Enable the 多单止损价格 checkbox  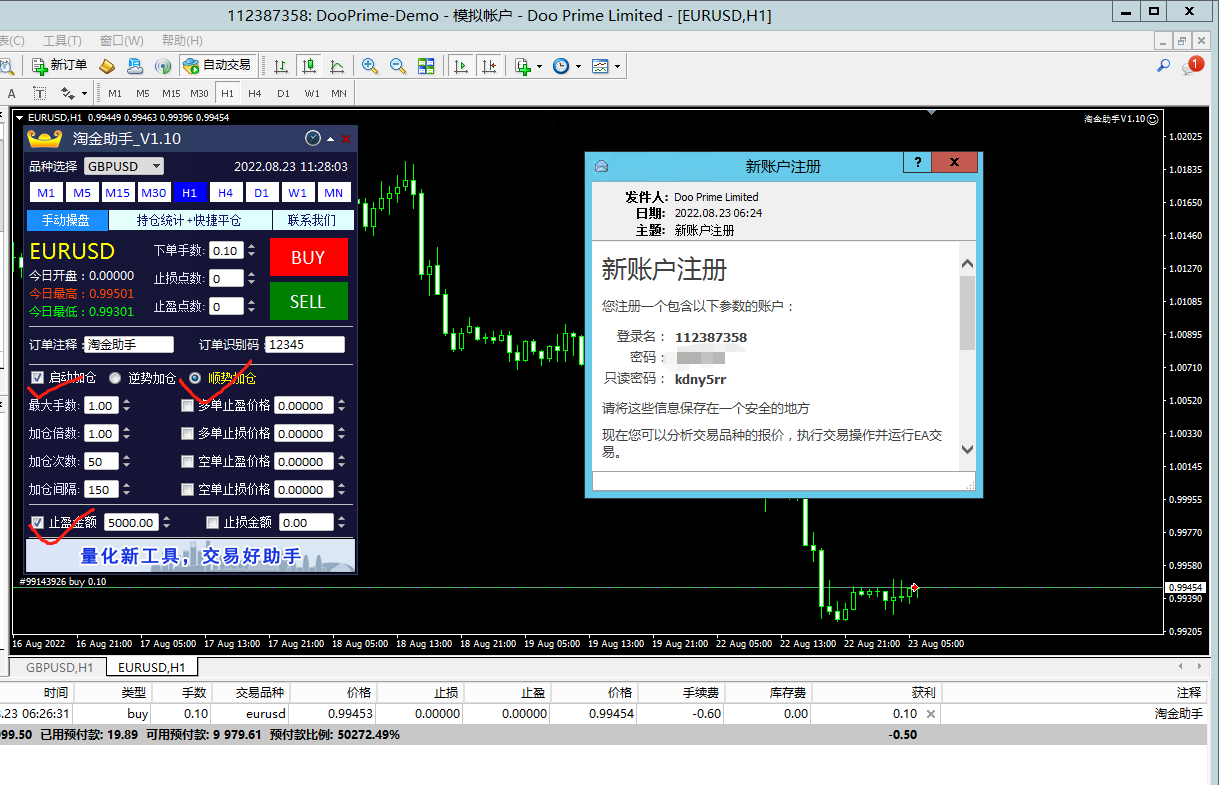[x=187, y=434]
